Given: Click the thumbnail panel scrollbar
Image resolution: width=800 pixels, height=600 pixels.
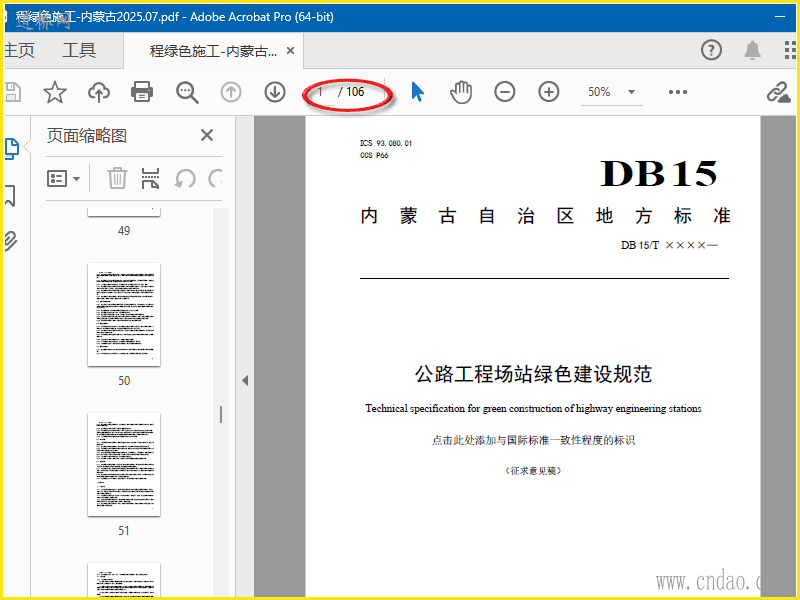Looking at the screenshot, I should coord(221,414).
